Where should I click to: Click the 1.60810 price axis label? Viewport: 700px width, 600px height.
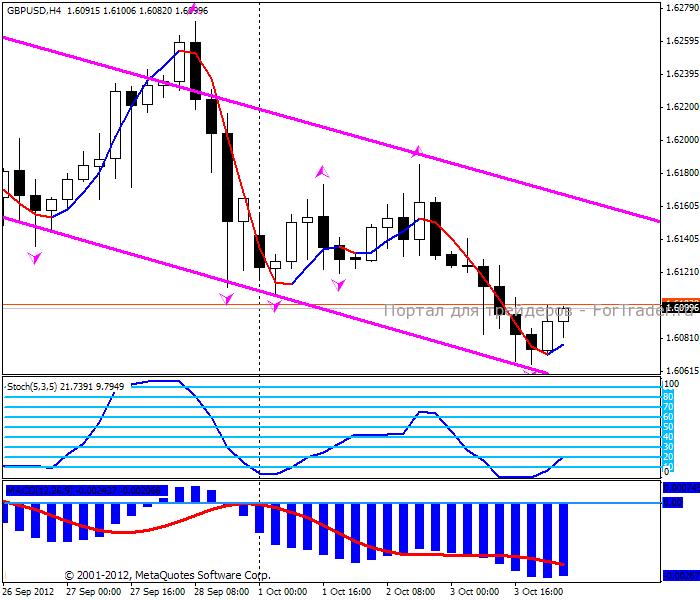click(x=682, y=338)
